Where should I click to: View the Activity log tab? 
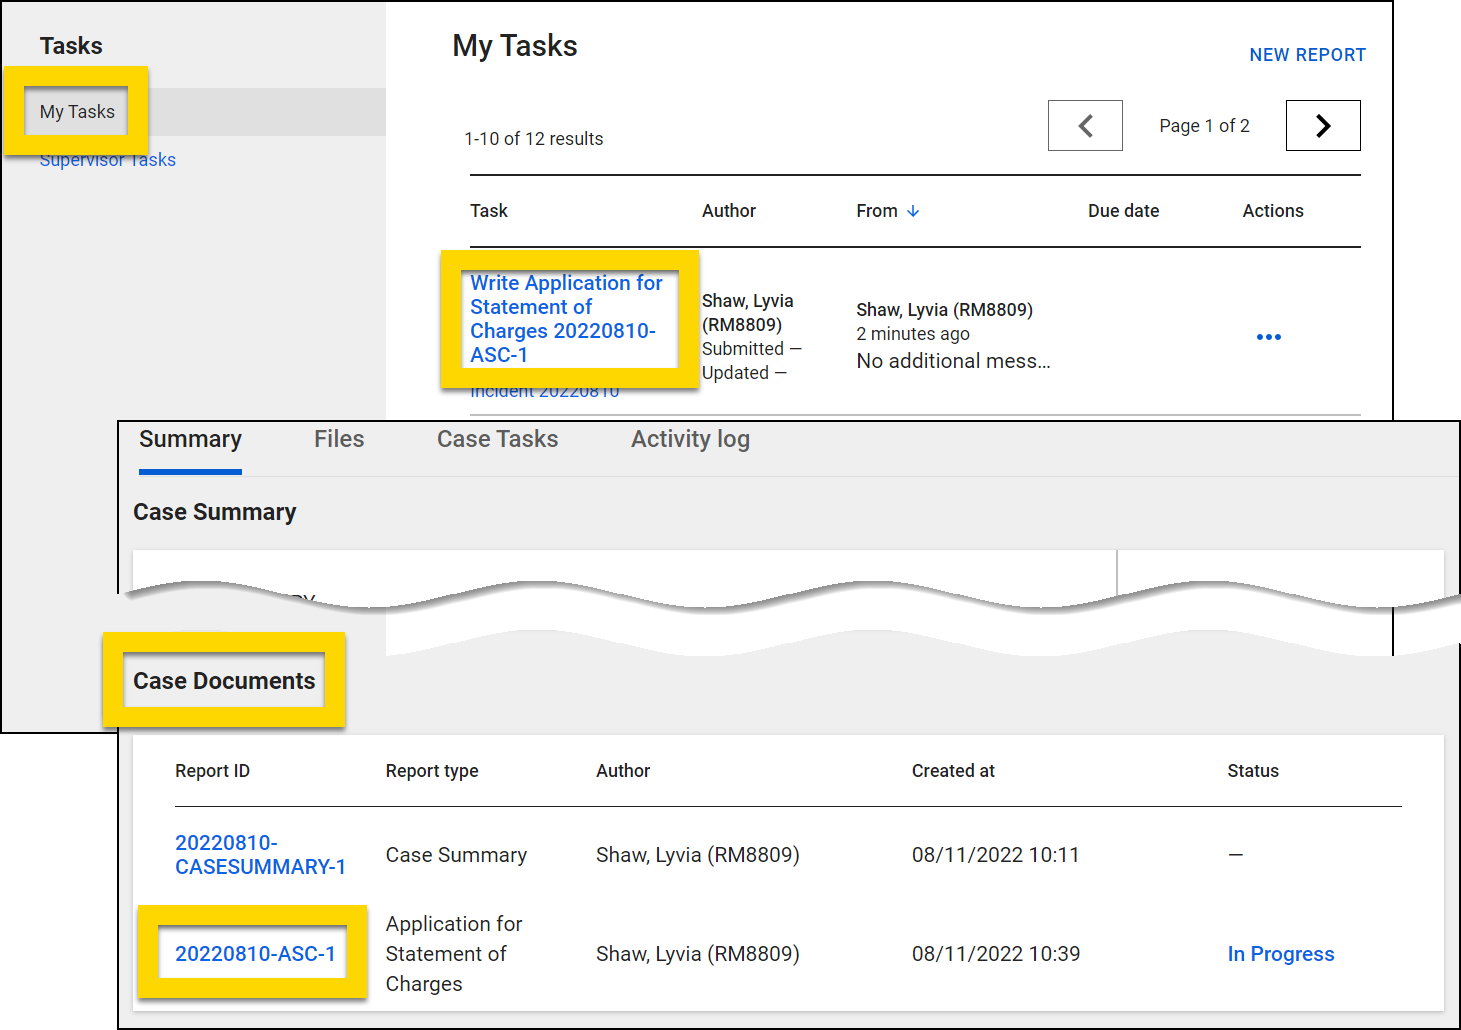point(690,439)
